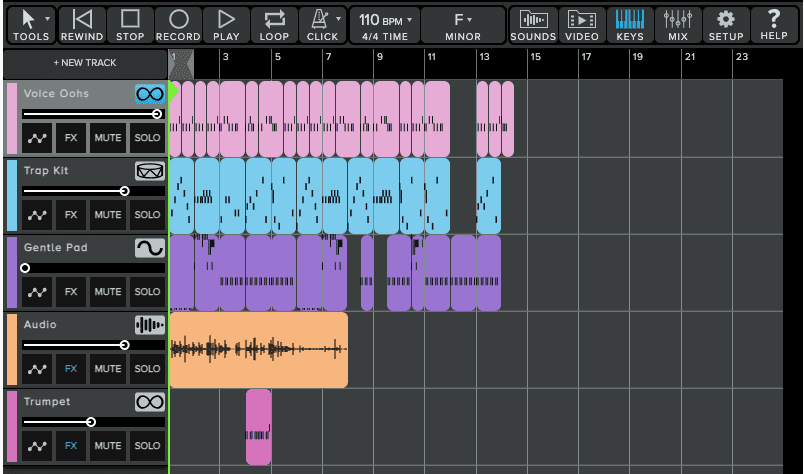
Task: Open Setup gear settings
Action: [x=726, y=24]
